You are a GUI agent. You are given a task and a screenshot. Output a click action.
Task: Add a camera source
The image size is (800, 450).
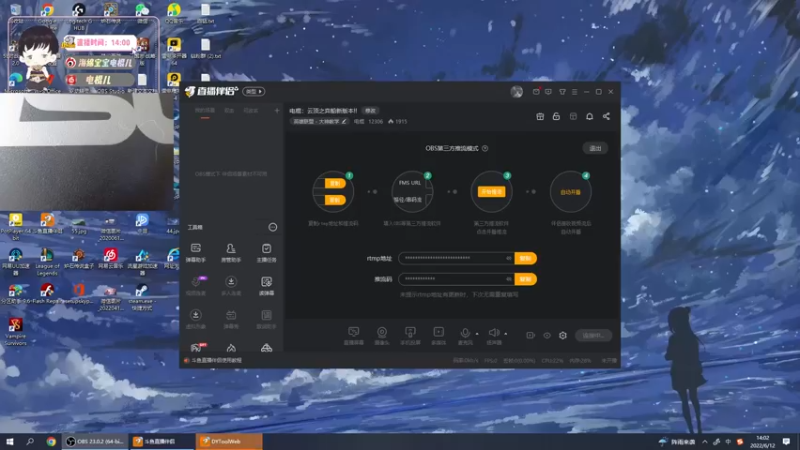(x=382, y=336)
